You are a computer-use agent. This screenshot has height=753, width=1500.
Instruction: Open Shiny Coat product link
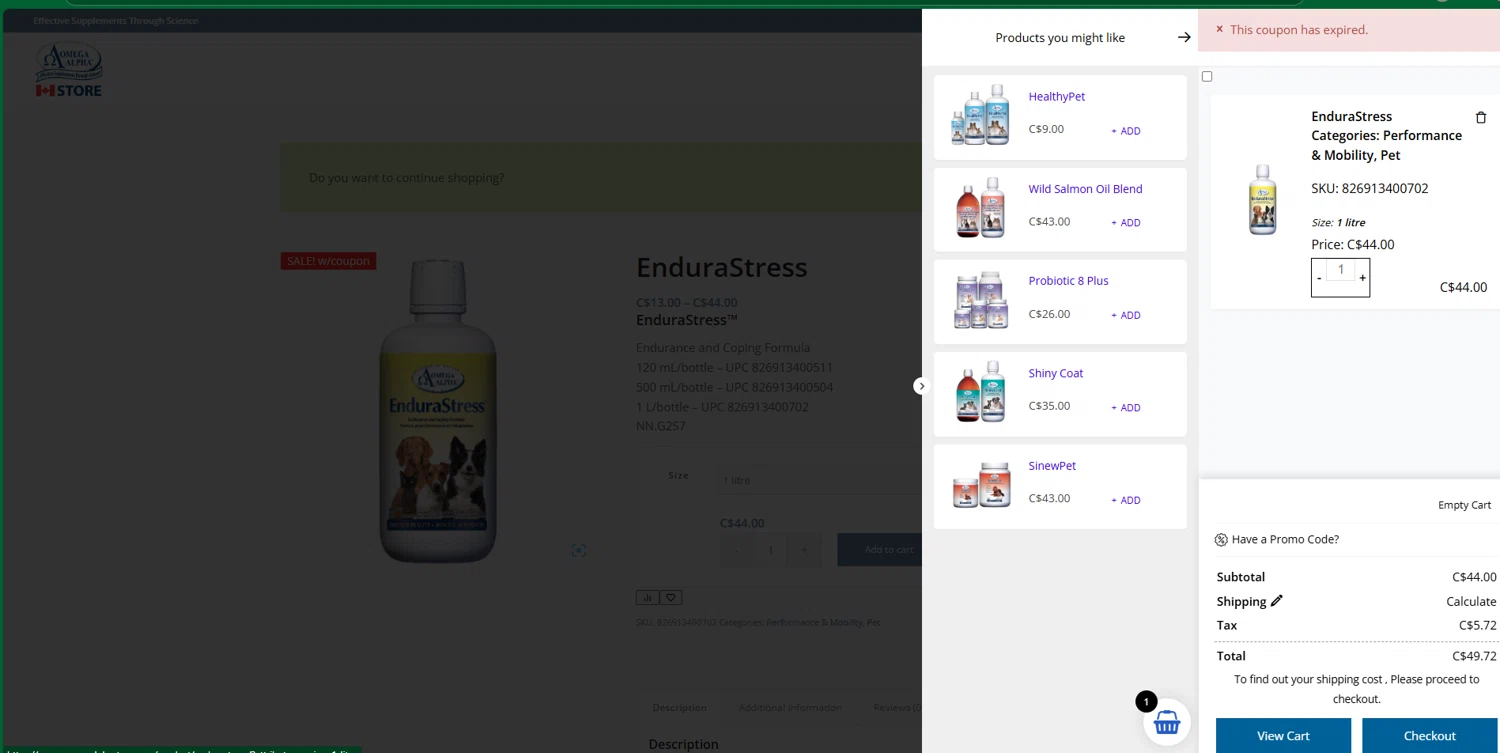tap(1056, 373)
